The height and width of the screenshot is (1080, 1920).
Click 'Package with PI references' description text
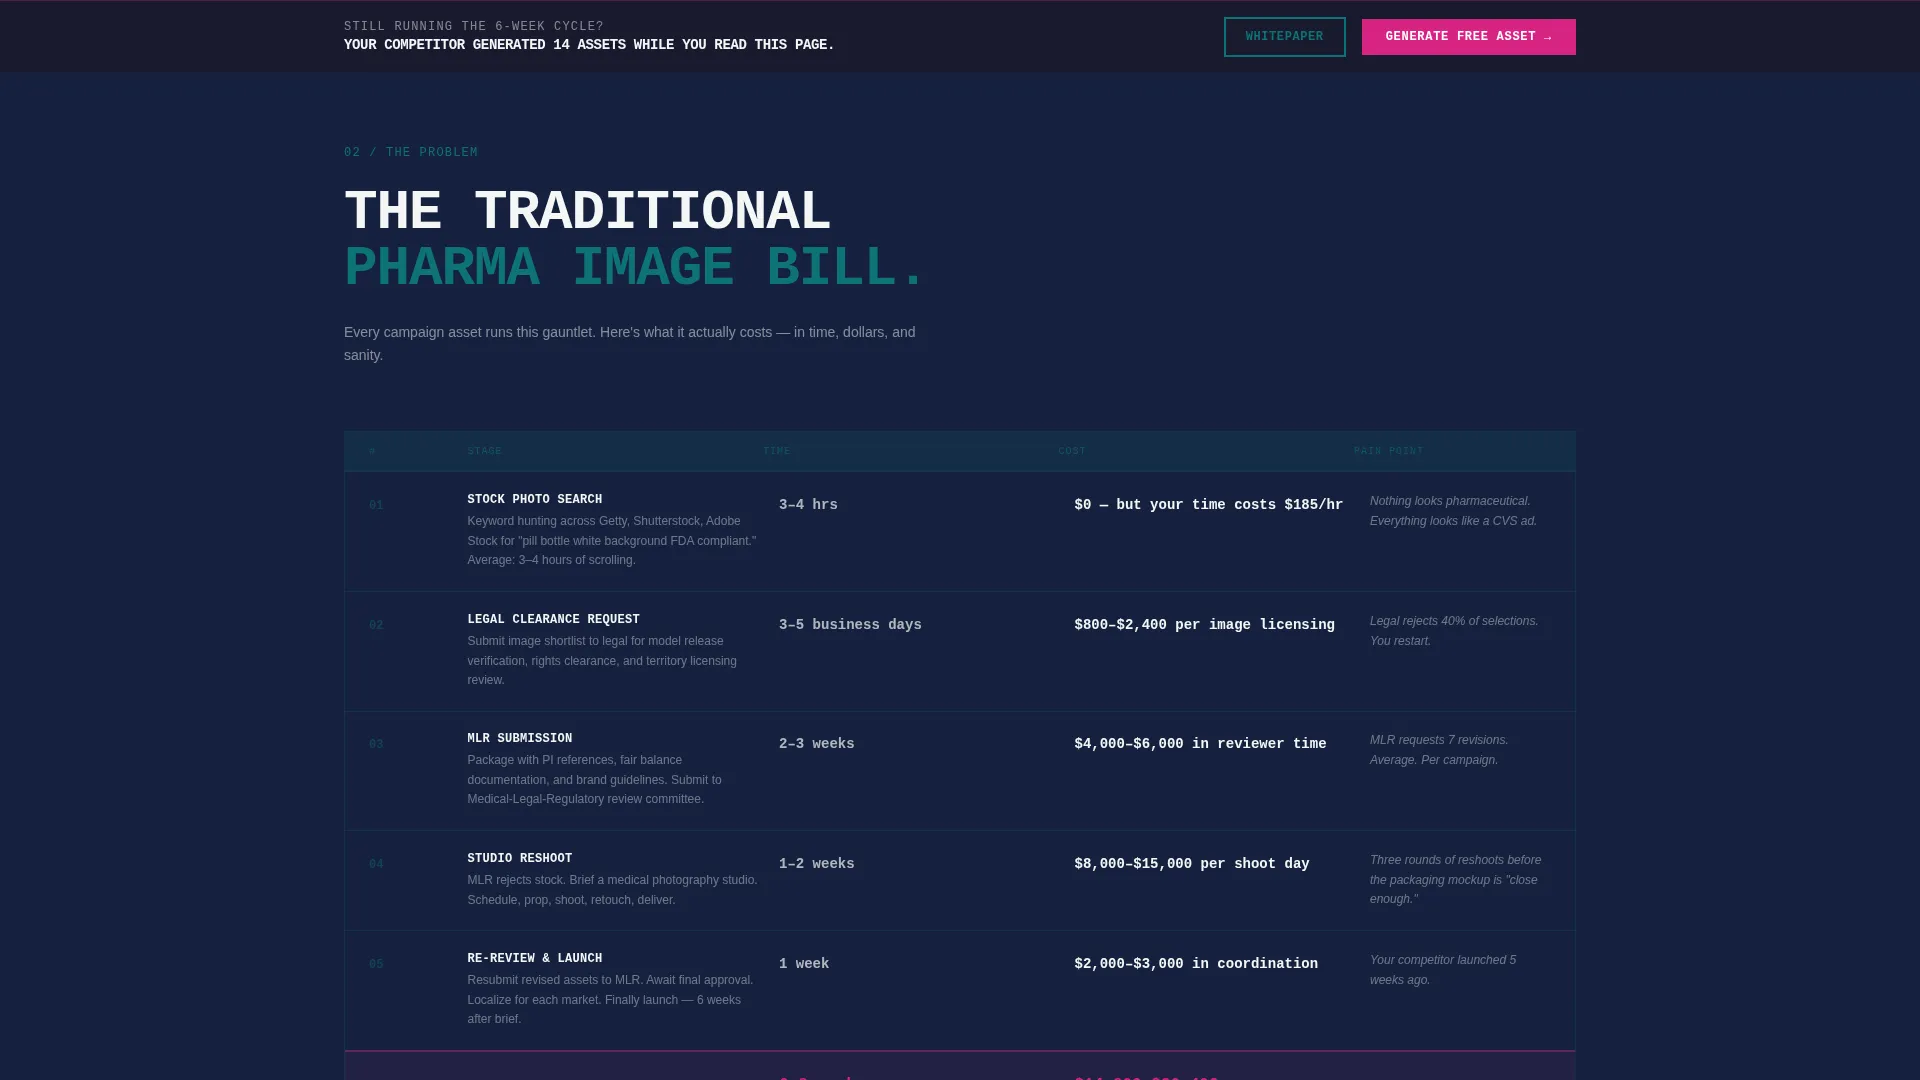(594, 780)
